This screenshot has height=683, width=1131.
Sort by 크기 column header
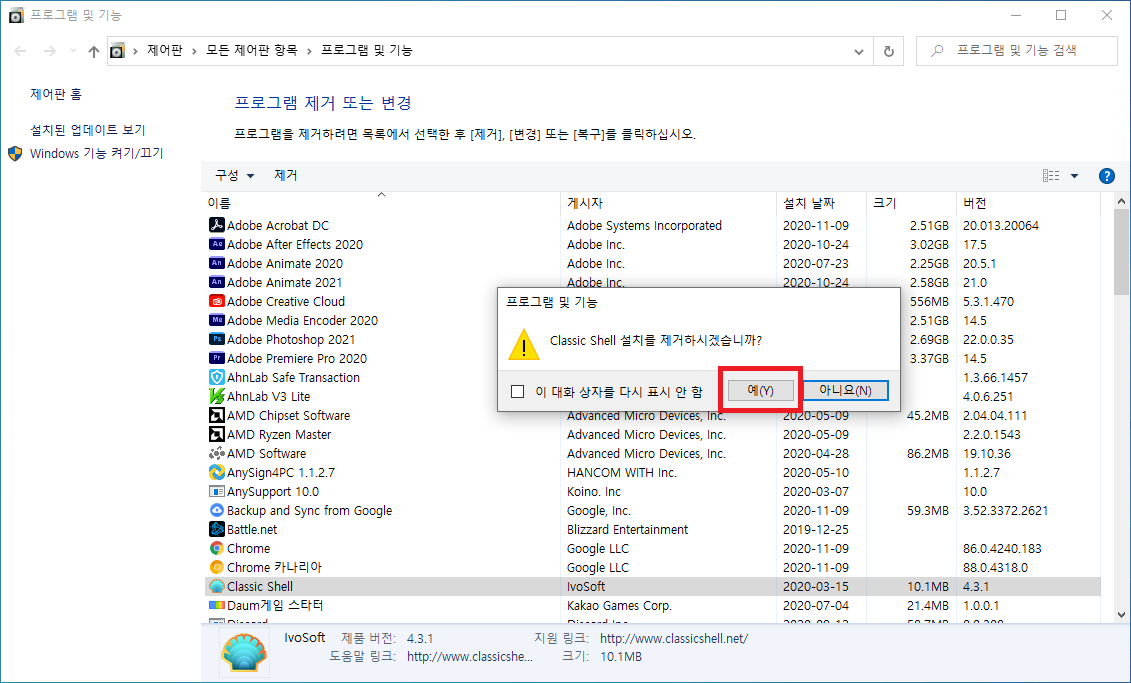(912, 203)
